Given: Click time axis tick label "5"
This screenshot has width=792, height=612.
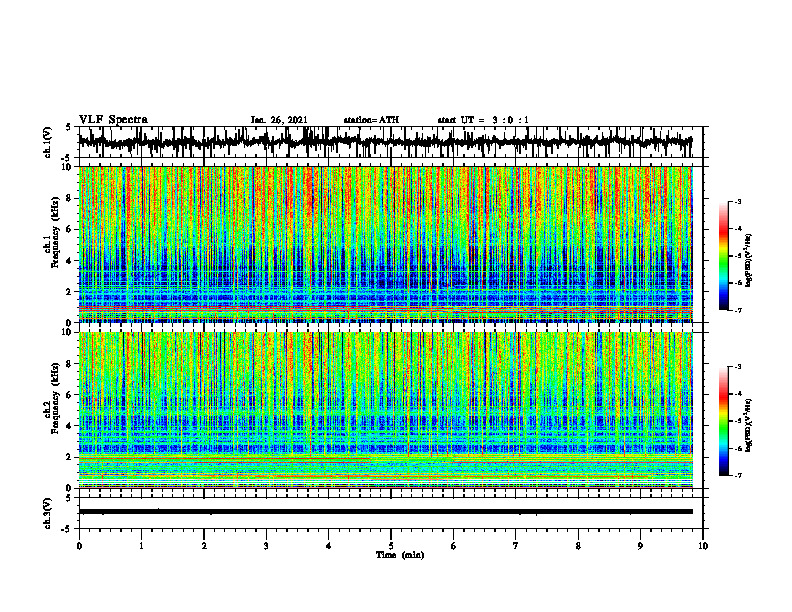Looking at the screenshot, I should [x=391, y=546].
